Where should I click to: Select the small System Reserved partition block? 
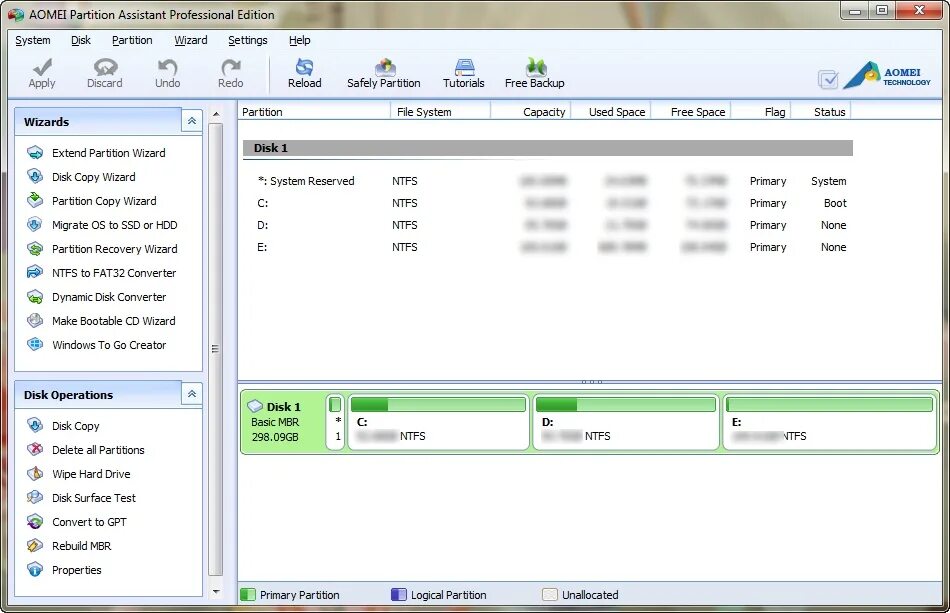[x=335, y=422]
